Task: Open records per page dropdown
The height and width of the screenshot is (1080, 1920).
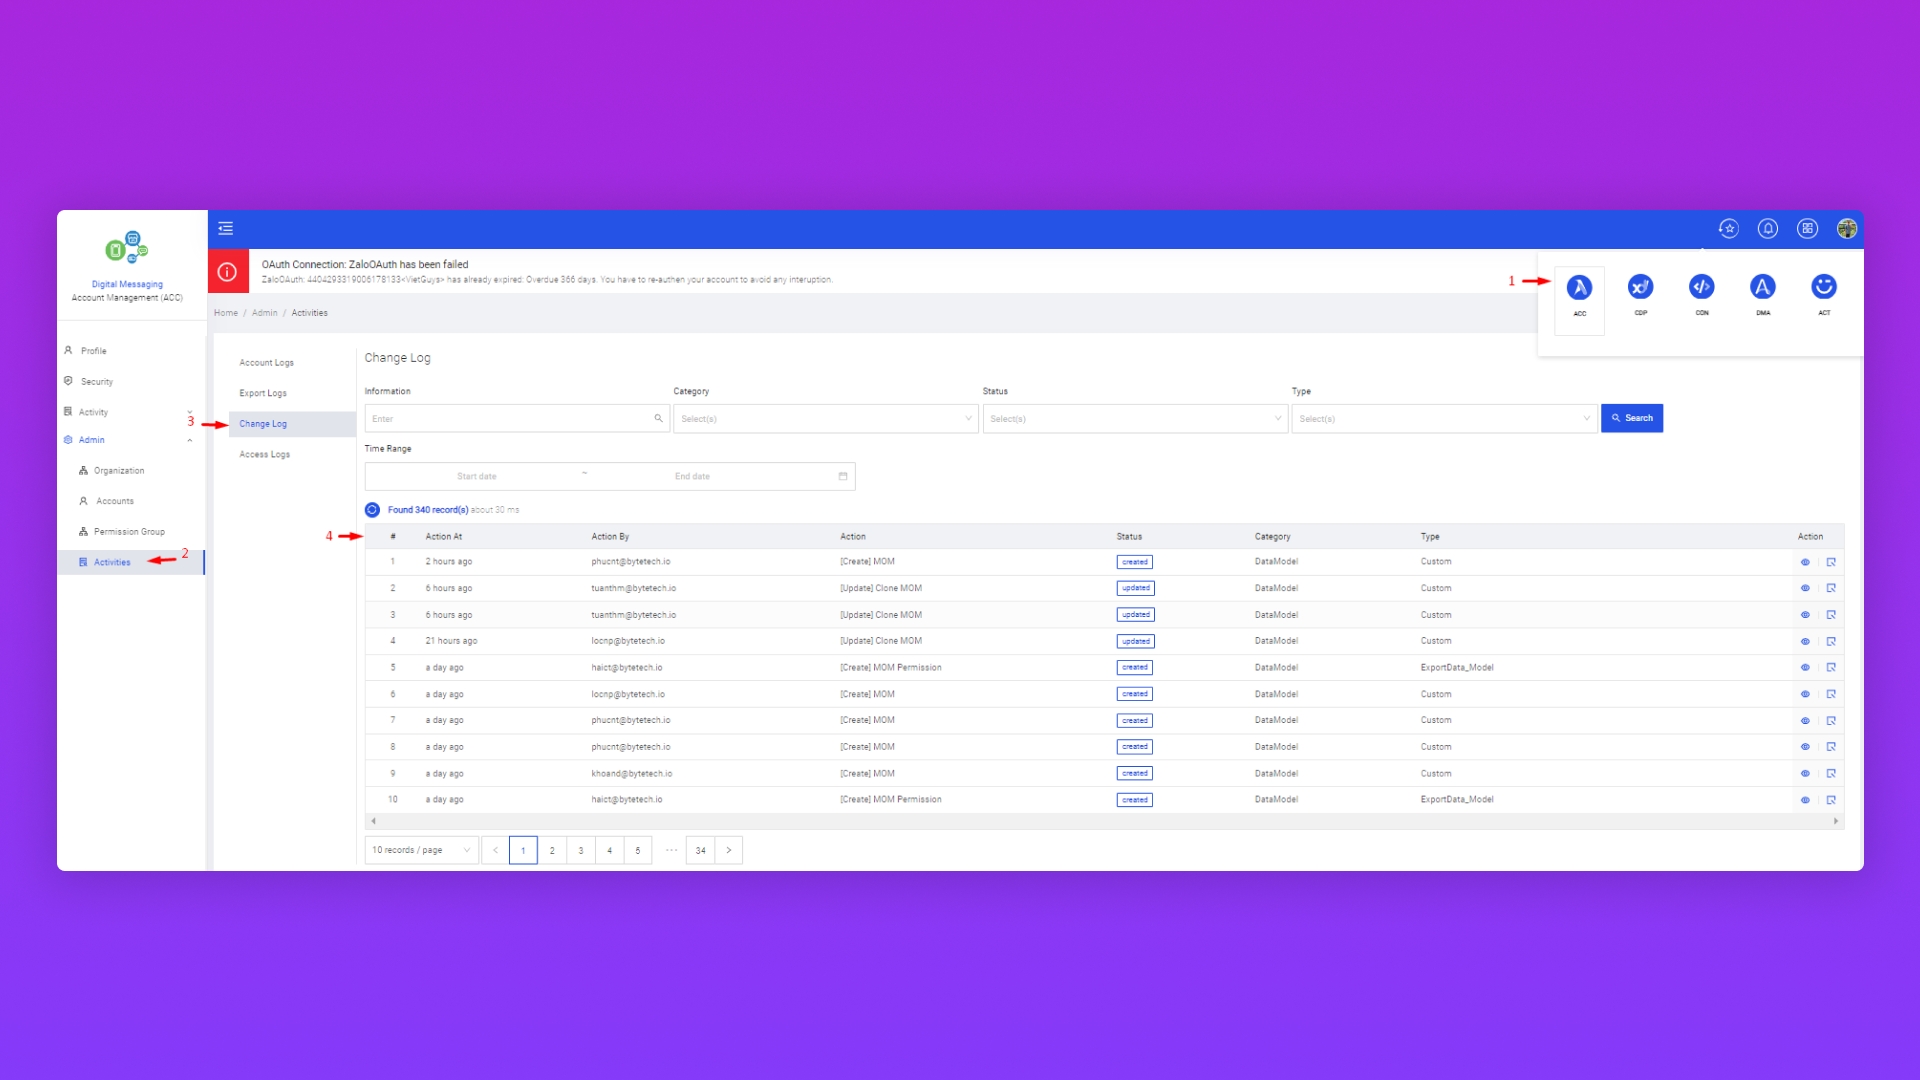Action: click(x=421, y=850)
